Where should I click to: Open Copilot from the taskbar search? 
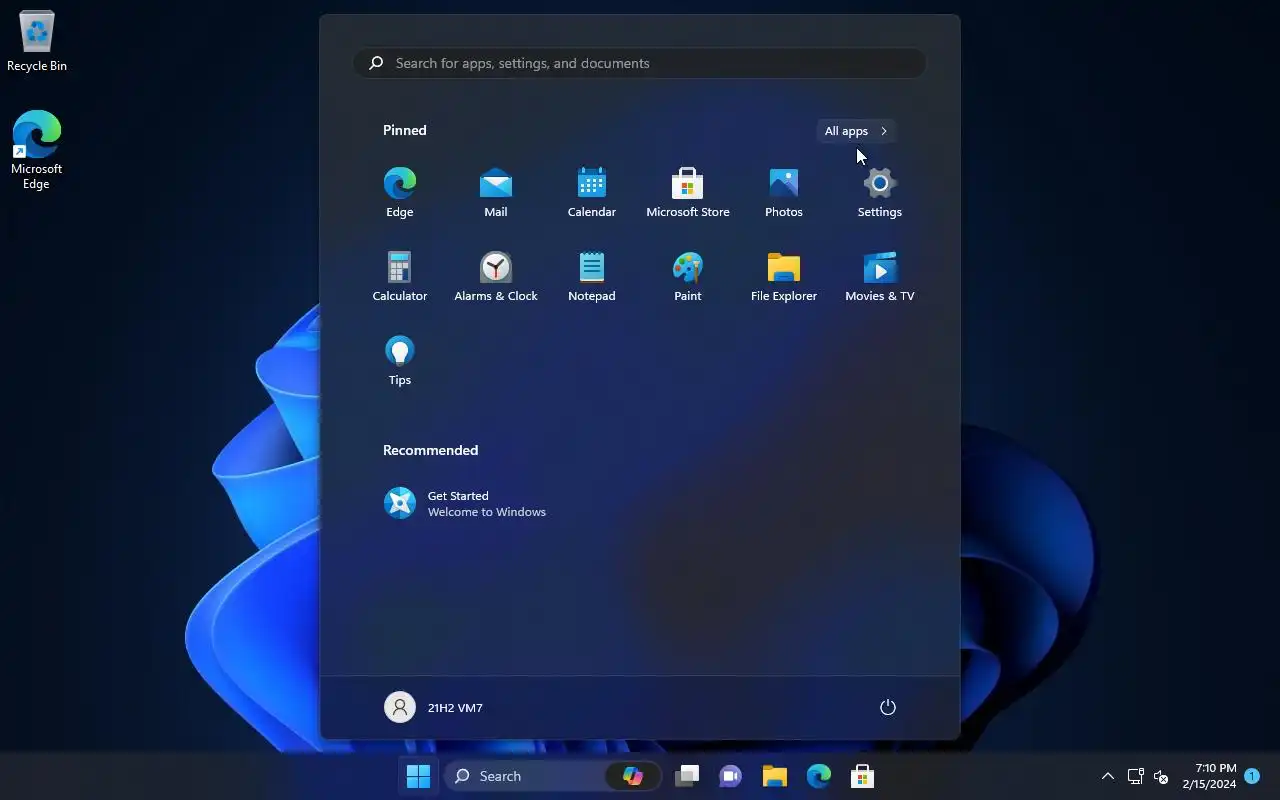coord(632,776)
